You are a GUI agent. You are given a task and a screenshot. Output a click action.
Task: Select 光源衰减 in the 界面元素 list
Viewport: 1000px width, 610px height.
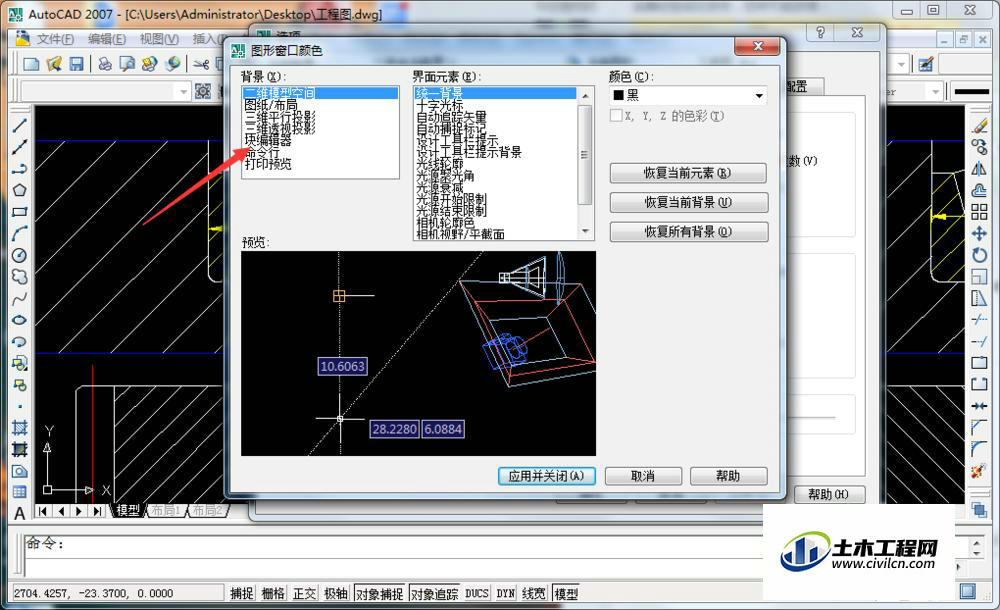439,187
